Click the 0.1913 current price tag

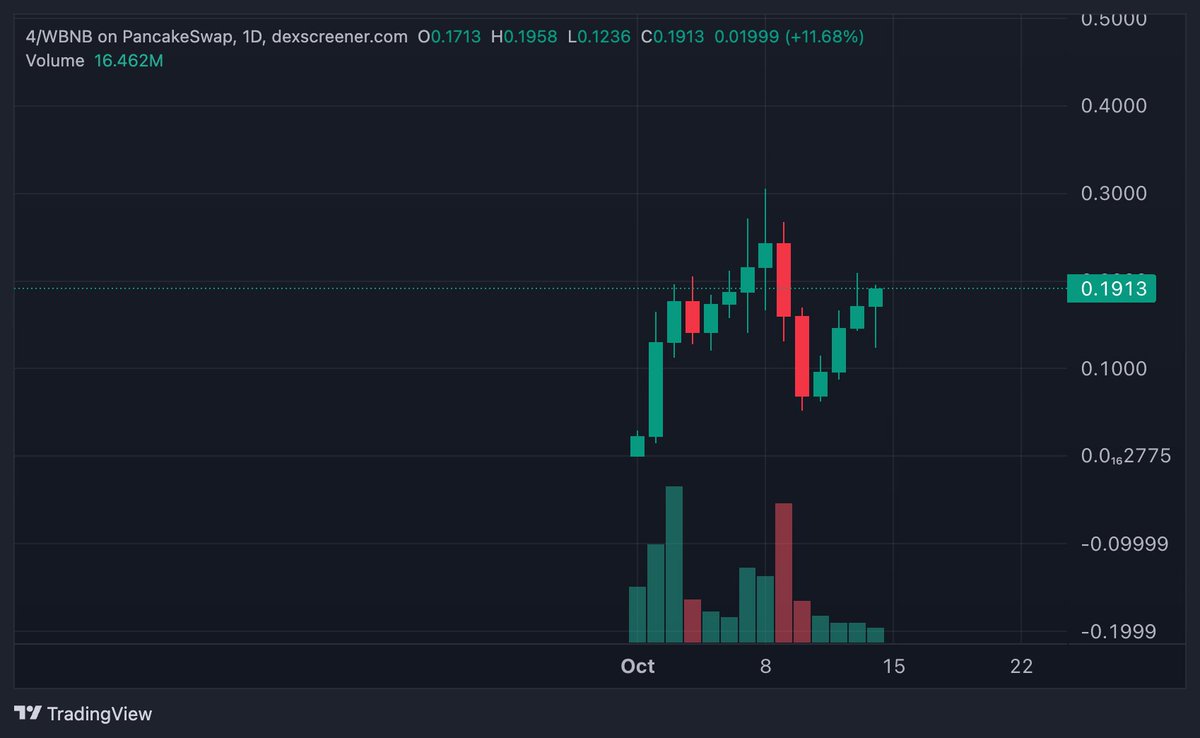pyautogui.click(x=1112, y=289)
